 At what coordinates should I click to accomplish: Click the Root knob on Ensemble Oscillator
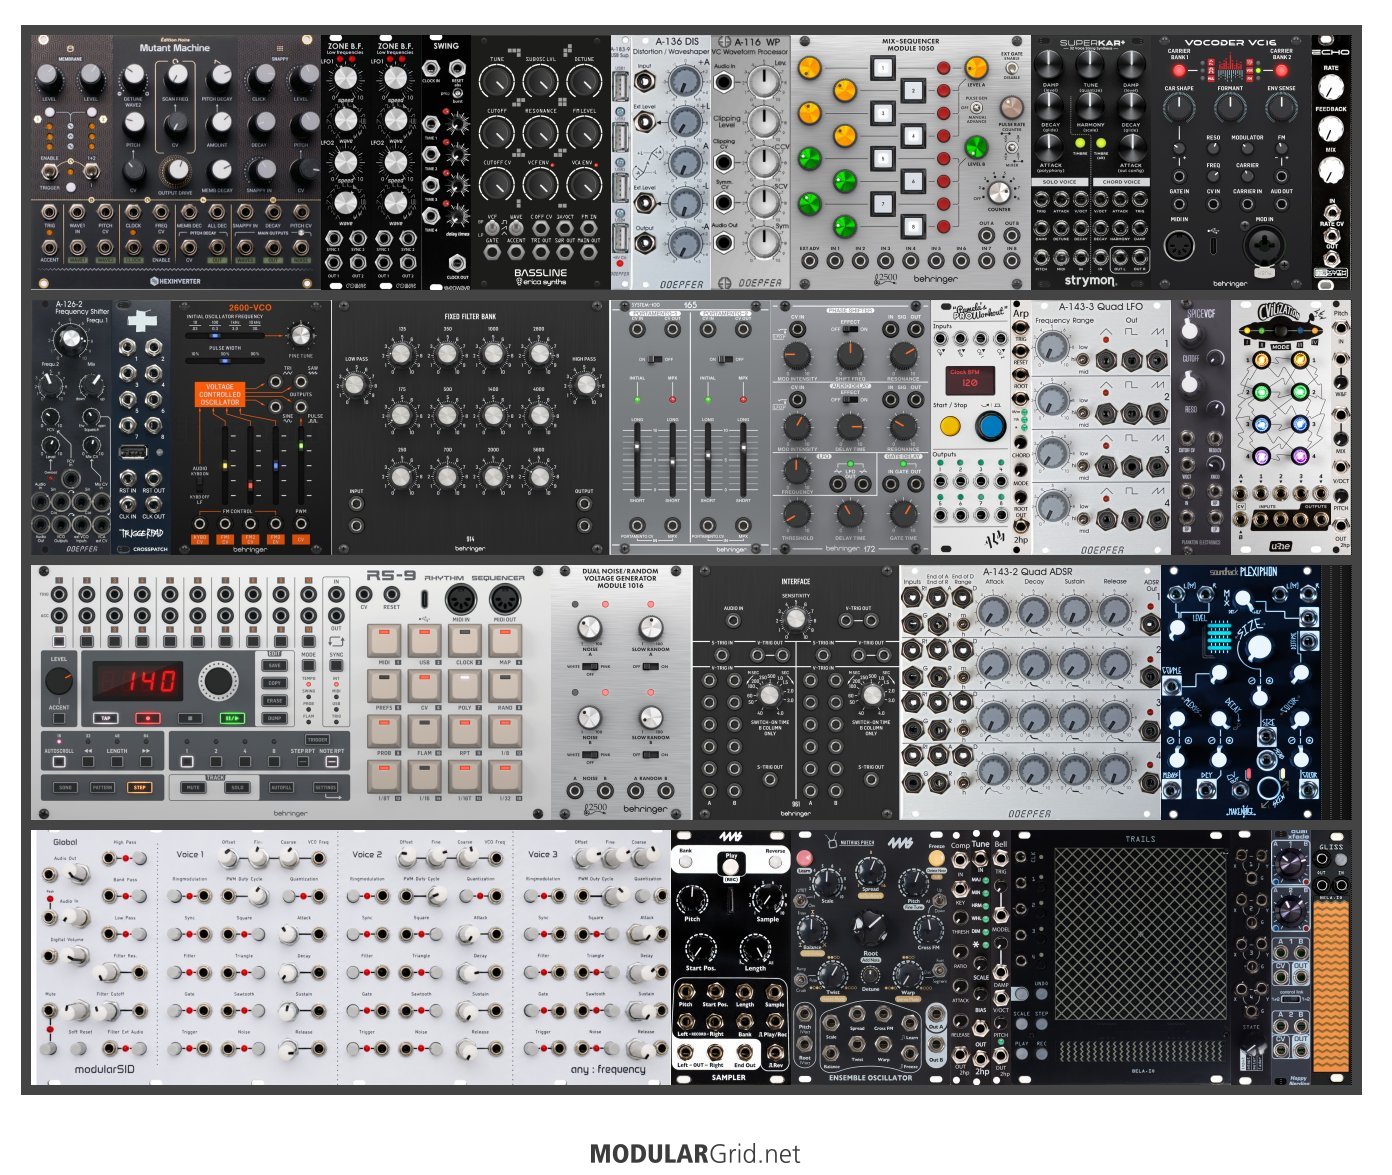[x=869, y=929]
